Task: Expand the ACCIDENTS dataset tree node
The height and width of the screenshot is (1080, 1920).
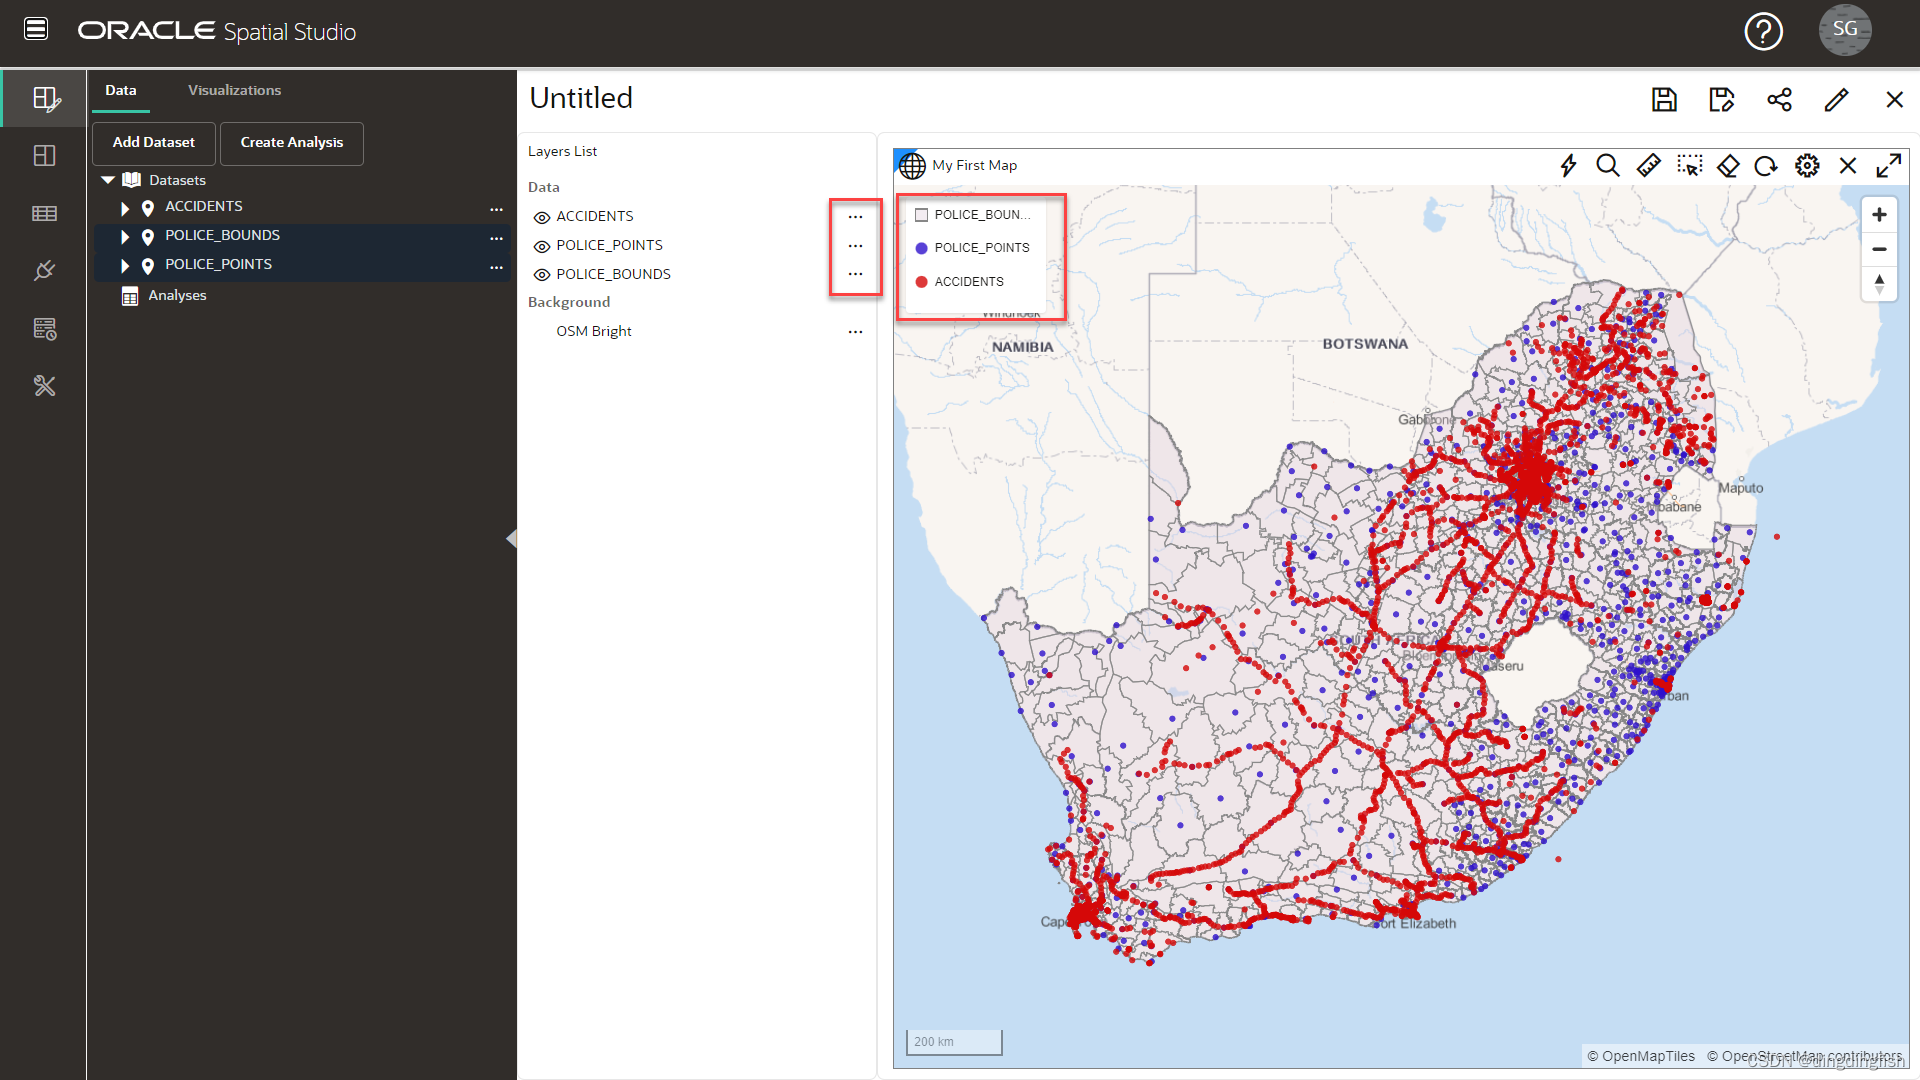Action: coord(125,208)
